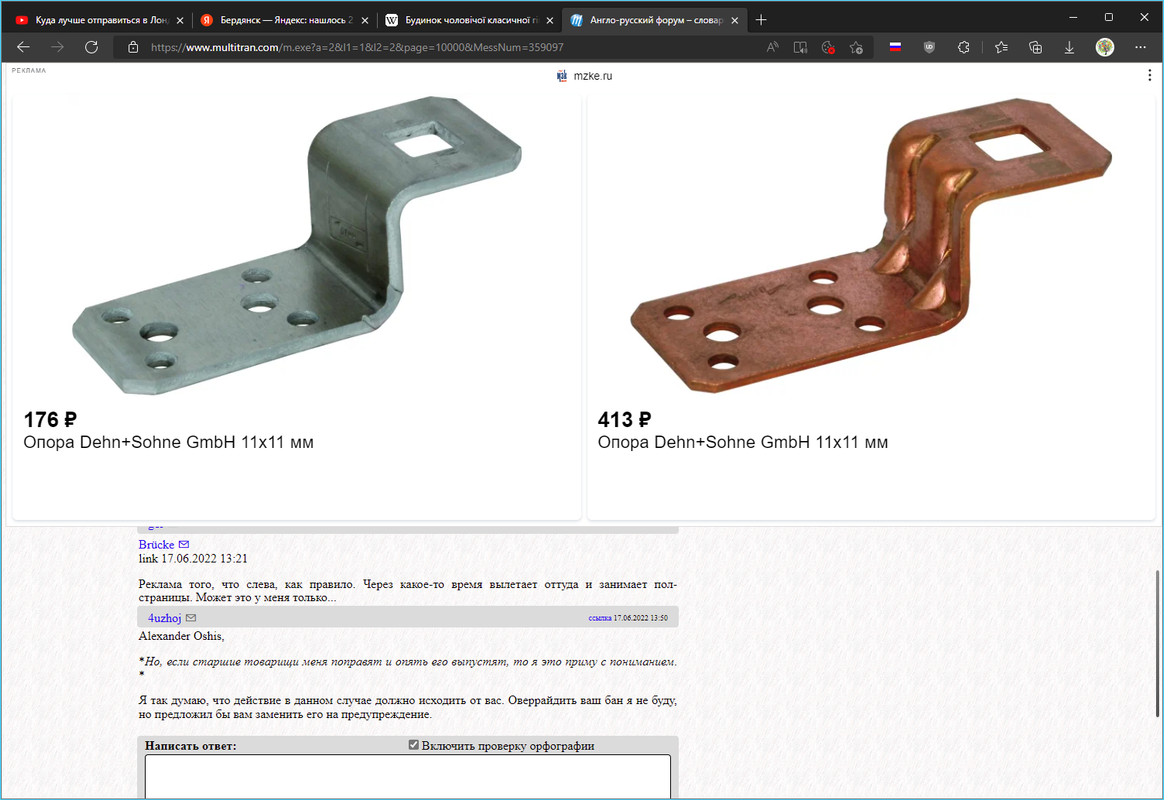This screenshot has width=1164, height=800.
Task: Click the 413 ₽ price text
Action: click(624, 420)
